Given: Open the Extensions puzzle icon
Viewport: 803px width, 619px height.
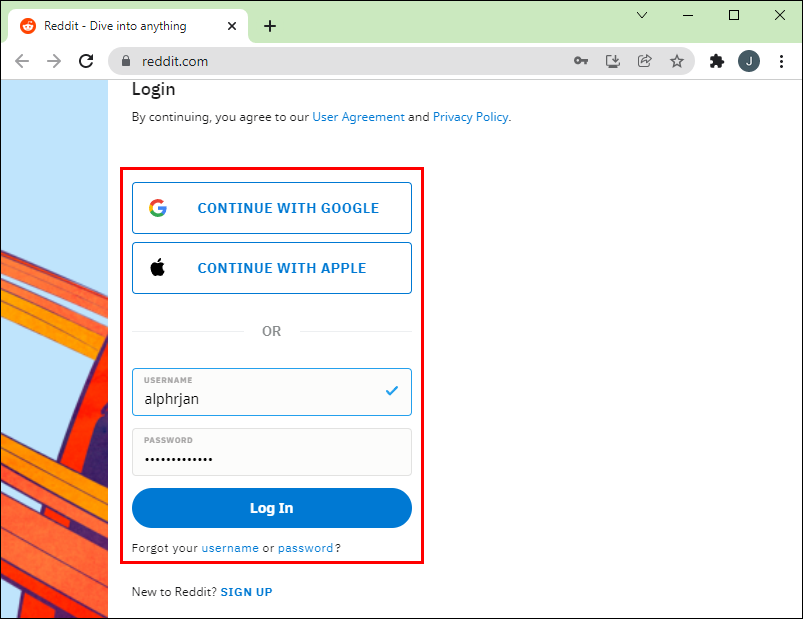Looking at the screenshot, I should tap(716, 61).
